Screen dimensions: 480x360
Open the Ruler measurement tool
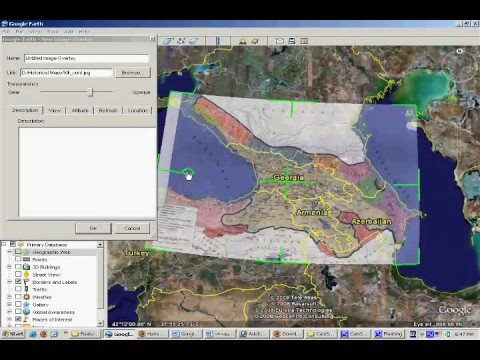[218, 41]
